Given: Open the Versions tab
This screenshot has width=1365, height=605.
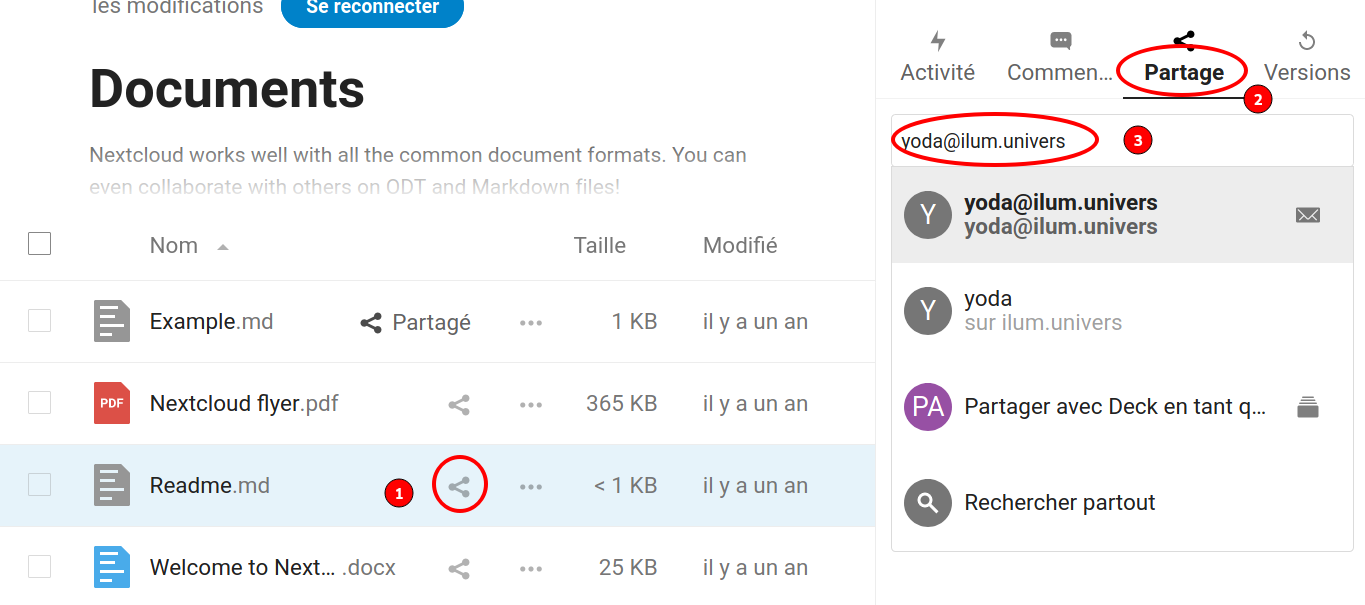Looking at the screenshot, I should pyautogui.click(x=1306, y=58).
